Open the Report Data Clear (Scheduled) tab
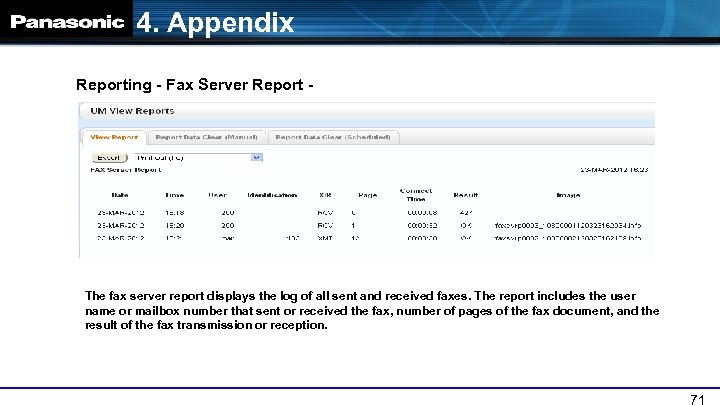 333,137
